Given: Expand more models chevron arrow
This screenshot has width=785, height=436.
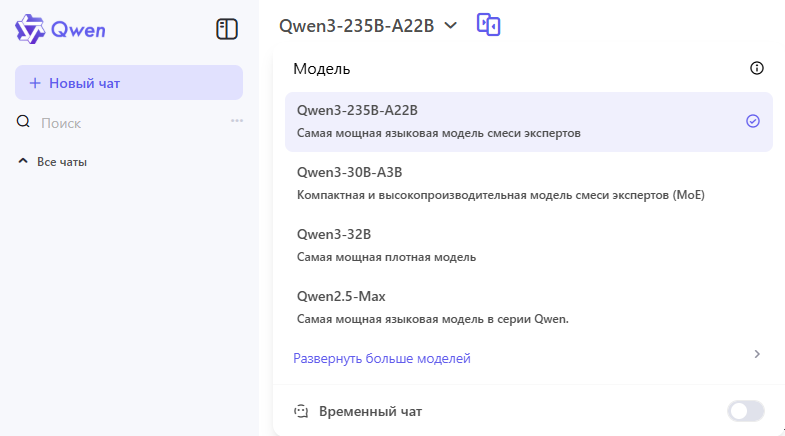Looking at the screenshot, I should 757,354.
